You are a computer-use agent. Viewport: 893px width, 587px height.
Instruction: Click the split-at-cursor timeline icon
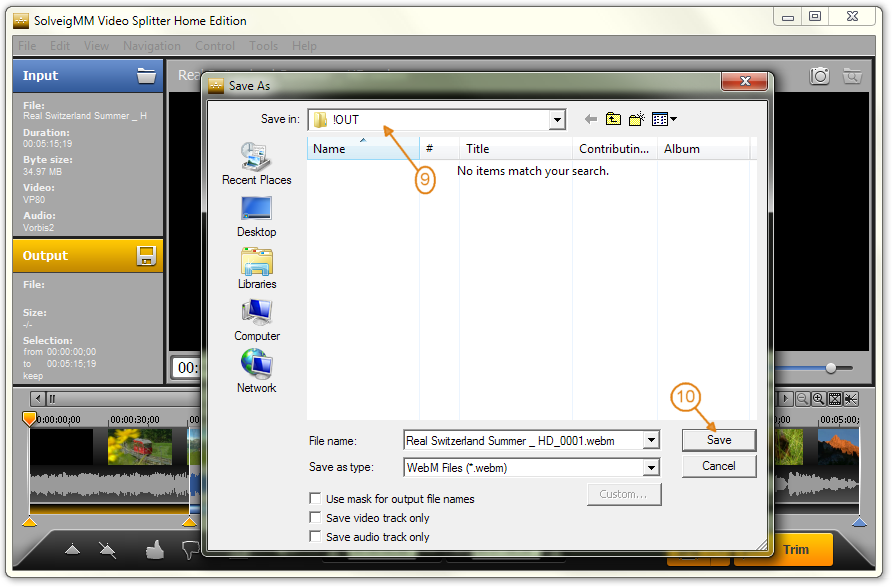coord(851,399)
